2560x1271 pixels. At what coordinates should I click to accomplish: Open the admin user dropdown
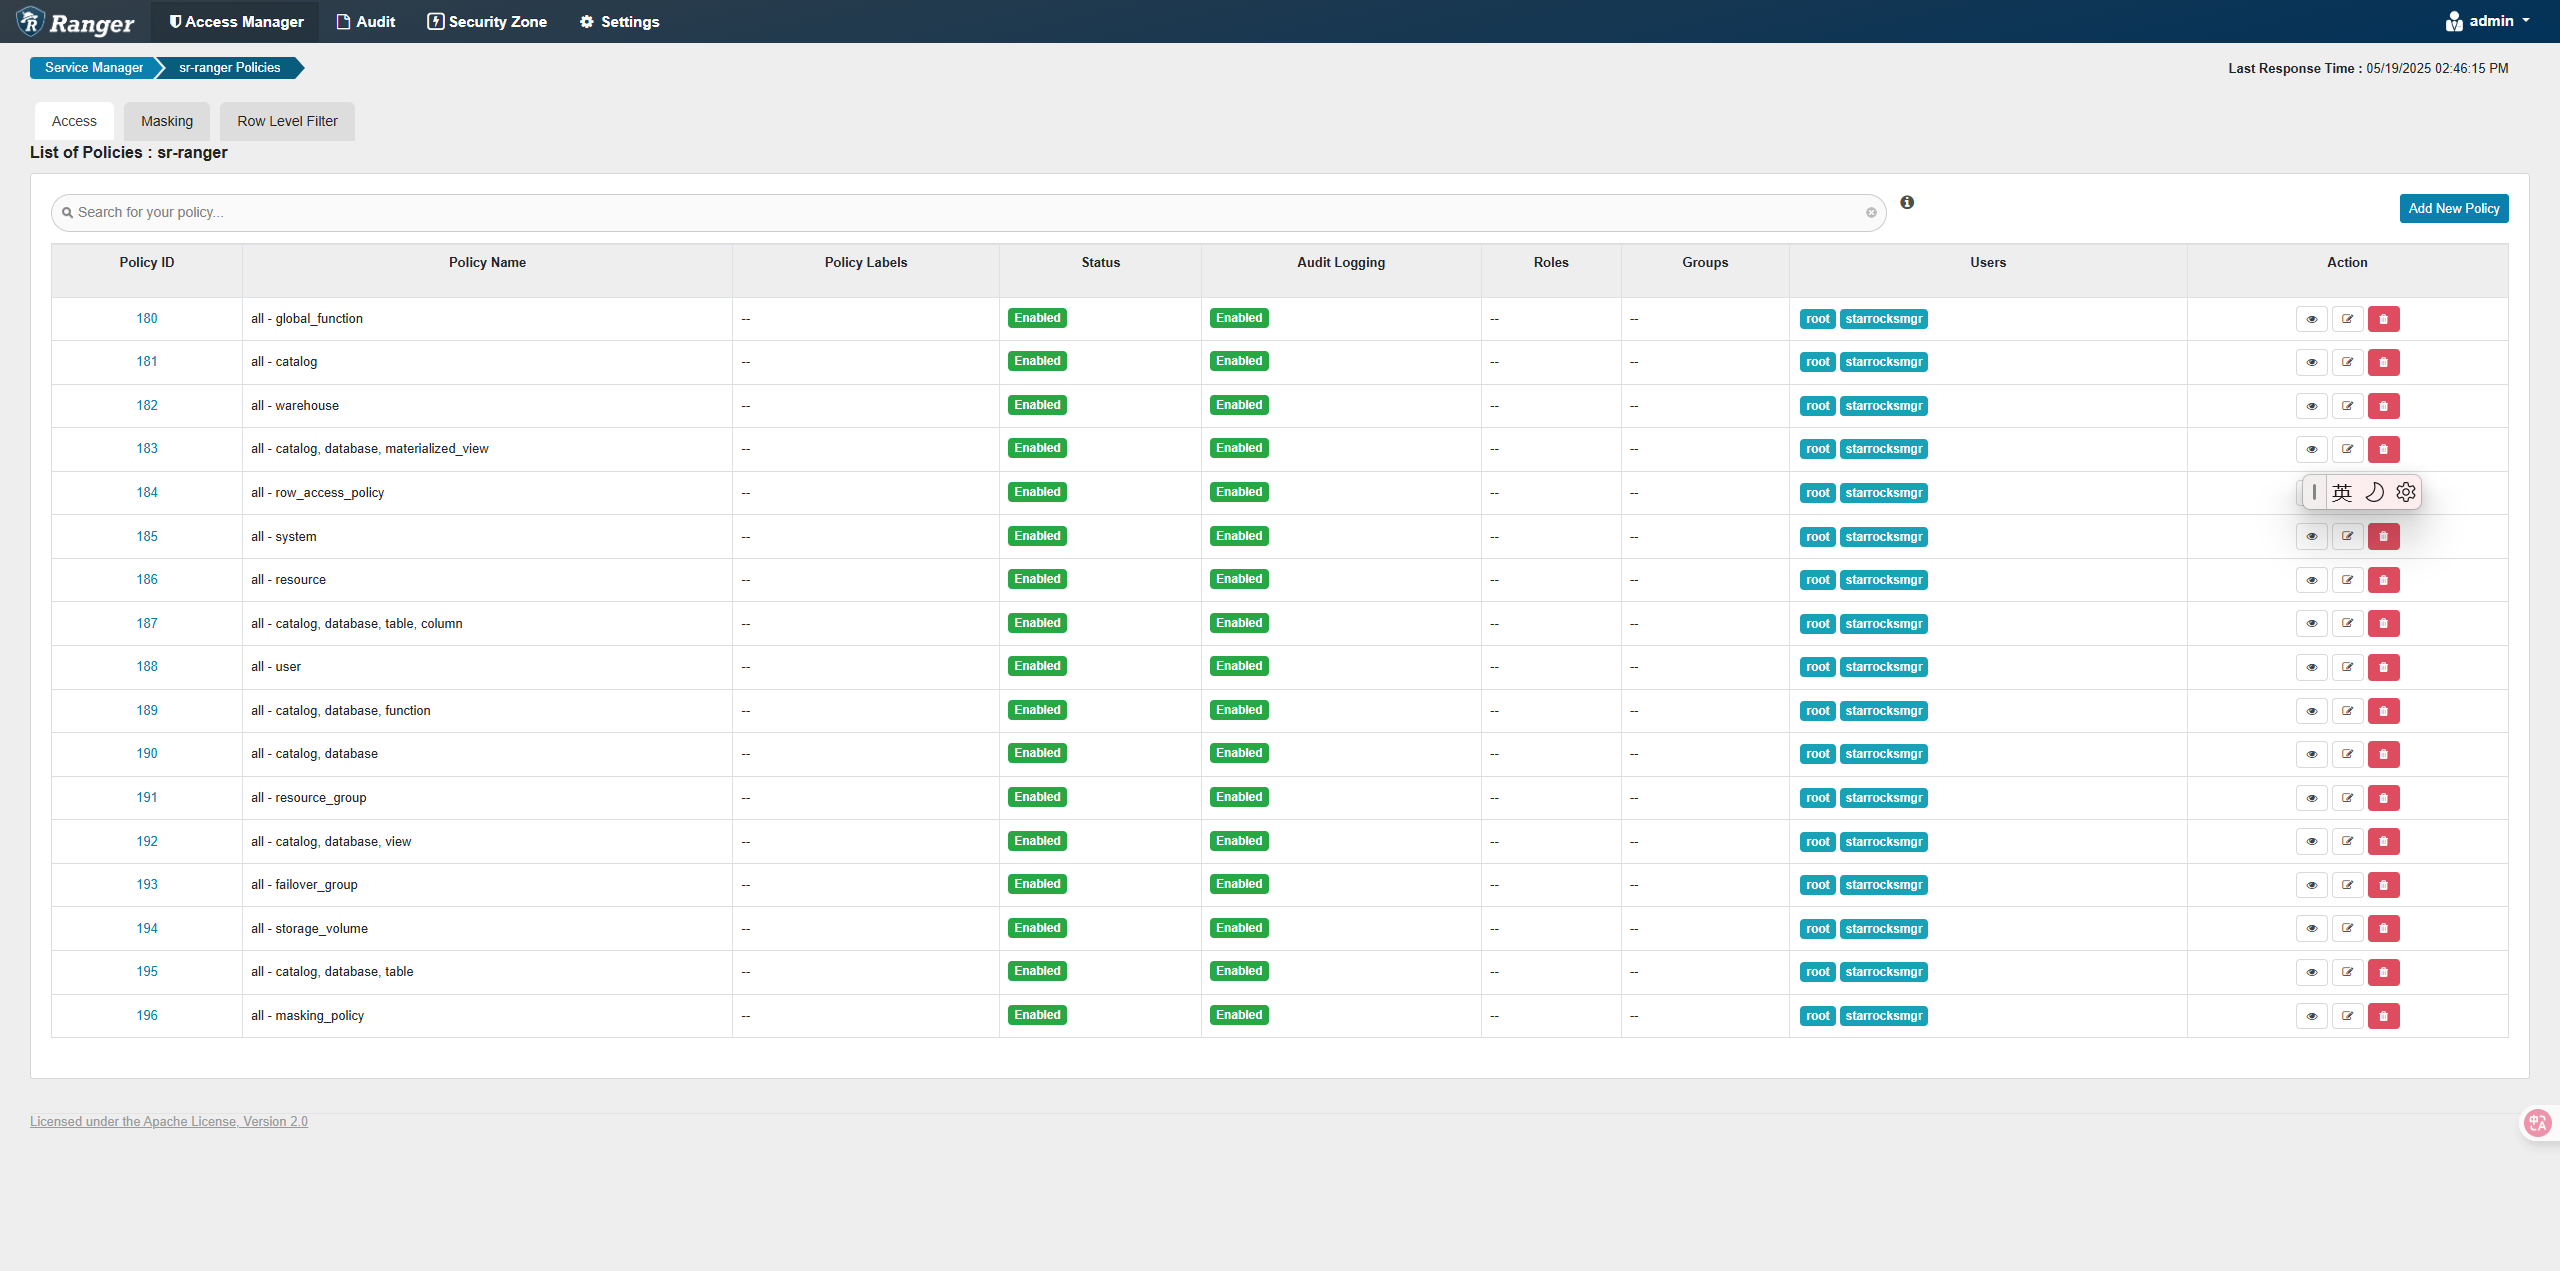coord(2489,21)
